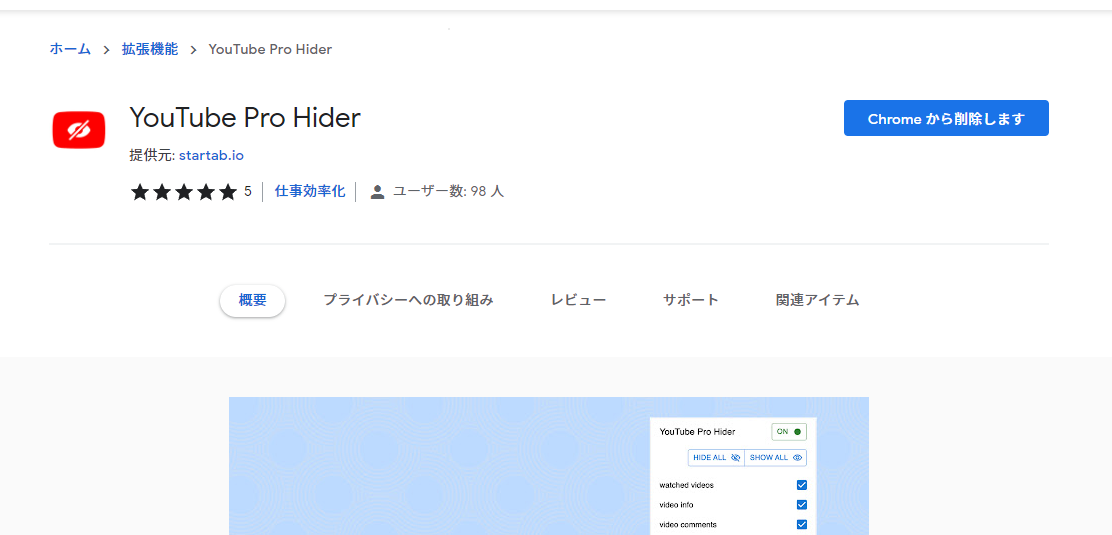Select the 概要 tab
The image size is (1112, 535).
pyautogui.click(x=252, y=300)
